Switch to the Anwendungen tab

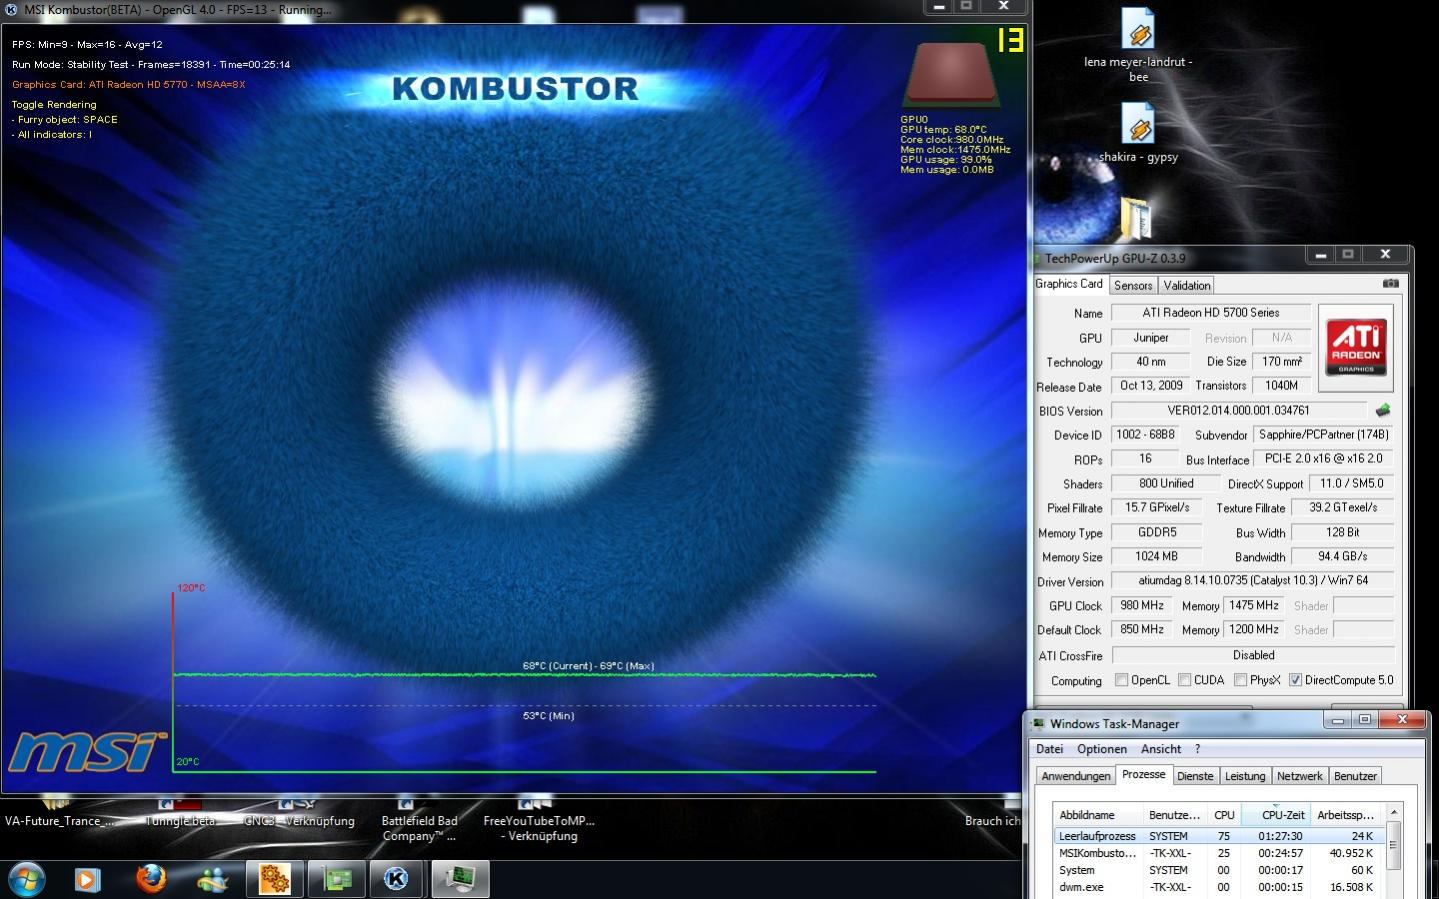1076,776
